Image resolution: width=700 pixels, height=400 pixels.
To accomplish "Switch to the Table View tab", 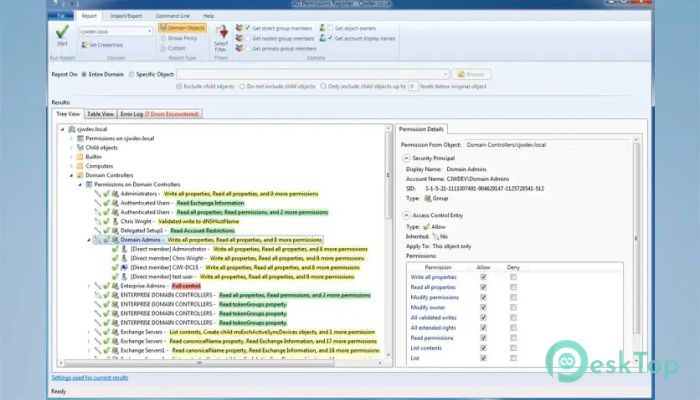I will click(x=100, y=114).
